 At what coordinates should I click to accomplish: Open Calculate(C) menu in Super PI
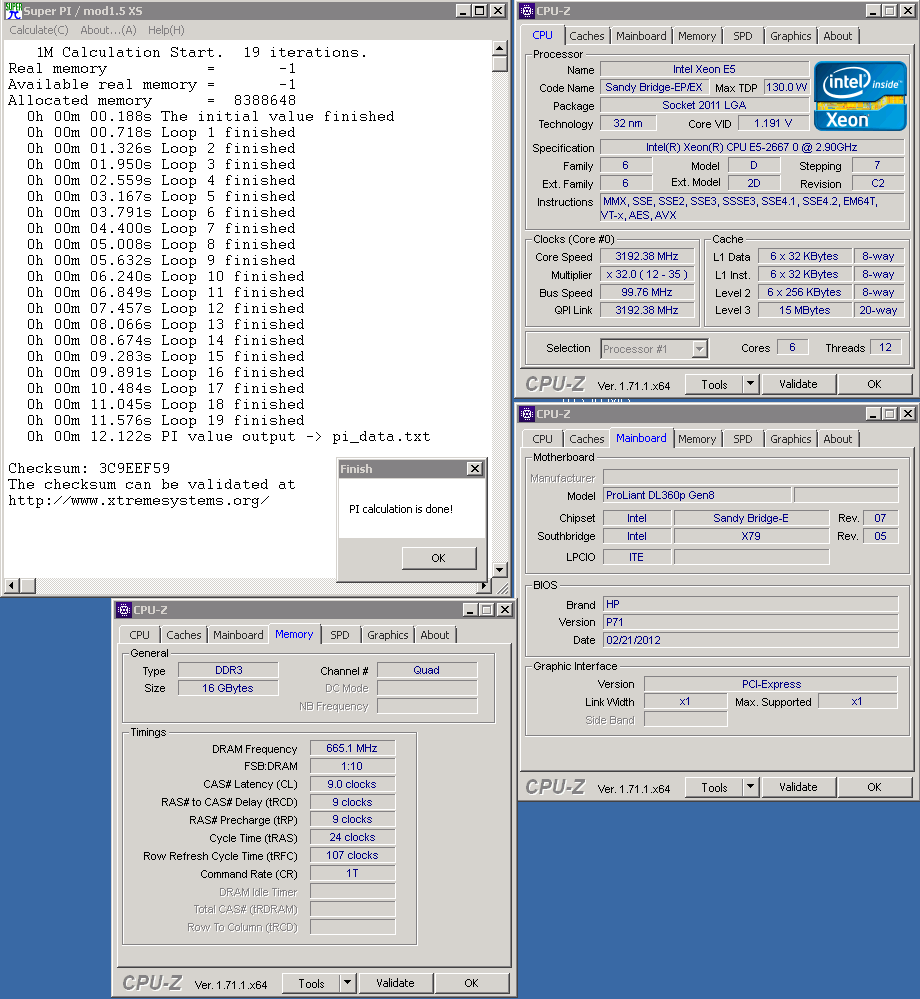(39, 30)
